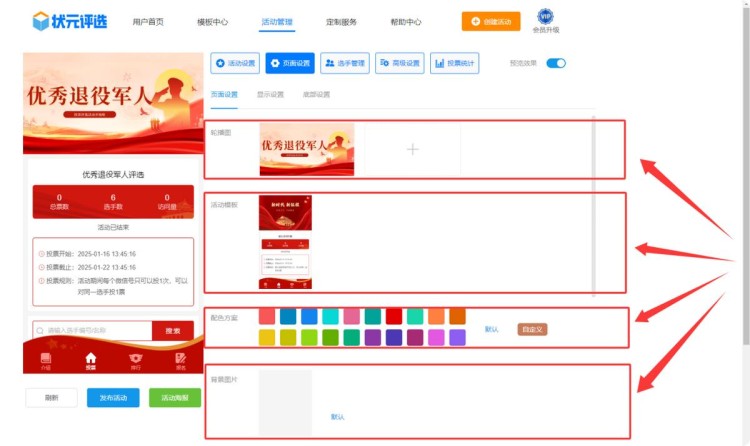Open the 排行 ranking icon in preview
Image resolution: width=750 pixels, height=446 pixels.
(x=136, y=360)
